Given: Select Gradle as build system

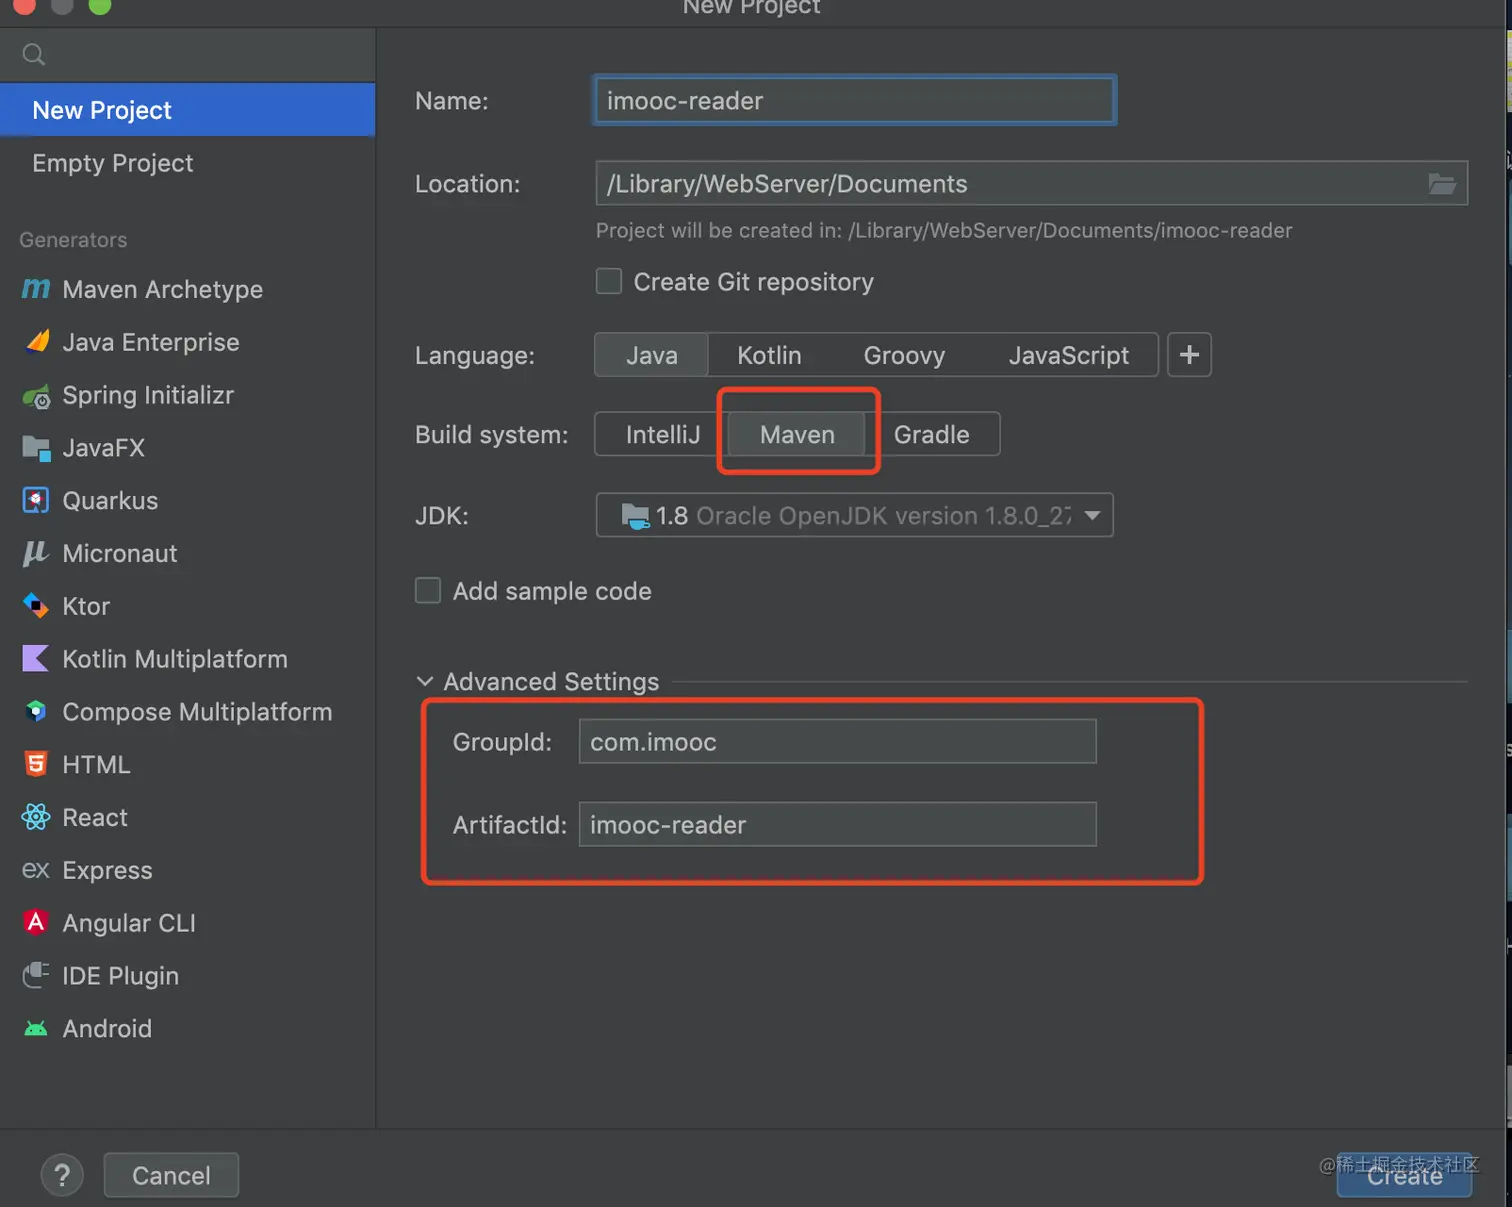Looking at the screenshot, I should click(931, 435).
